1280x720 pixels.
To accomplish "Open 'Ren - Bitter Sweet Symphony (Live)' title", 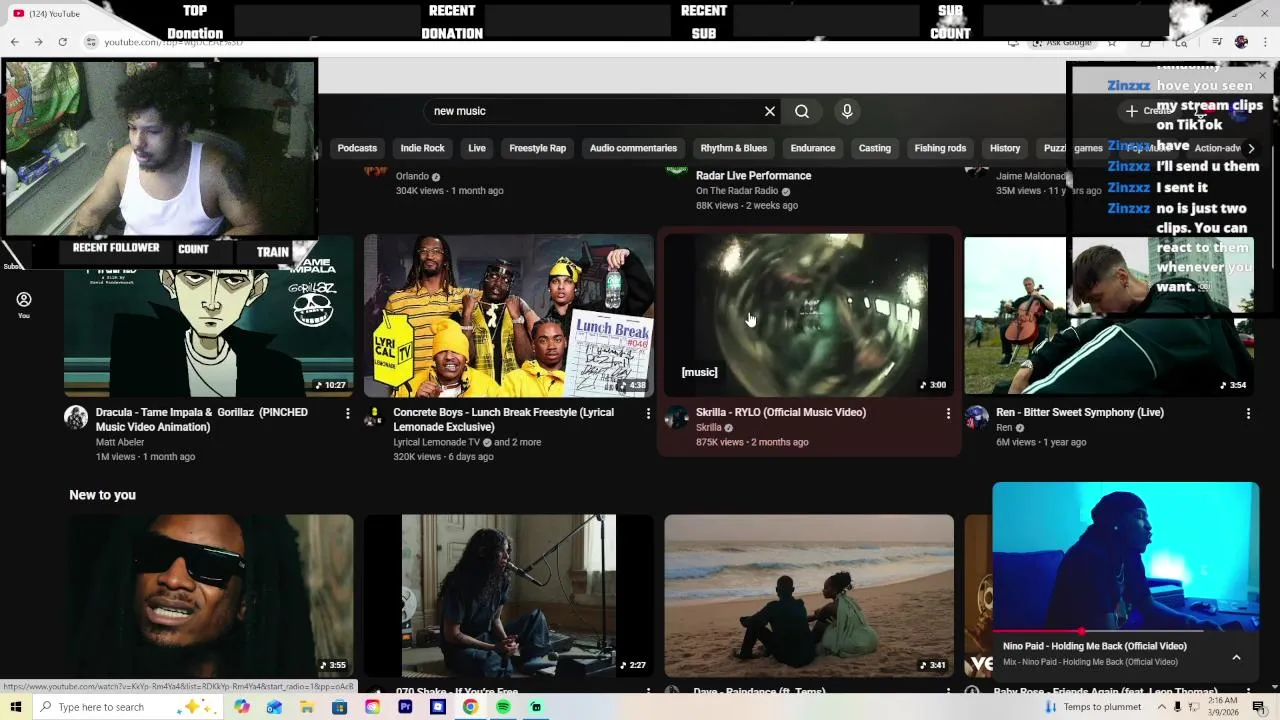I will coord(1080,412).
